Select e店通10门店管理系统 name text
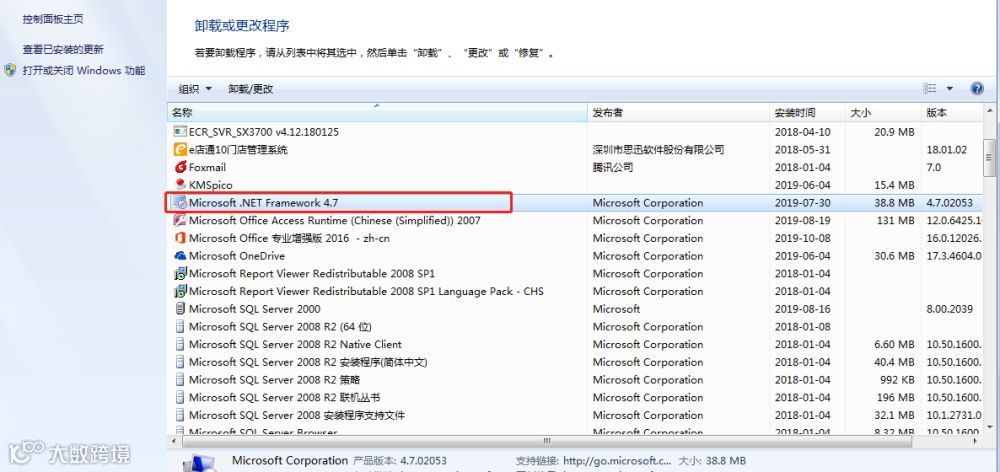1000x472 pixels. click(x=238, y=150)
